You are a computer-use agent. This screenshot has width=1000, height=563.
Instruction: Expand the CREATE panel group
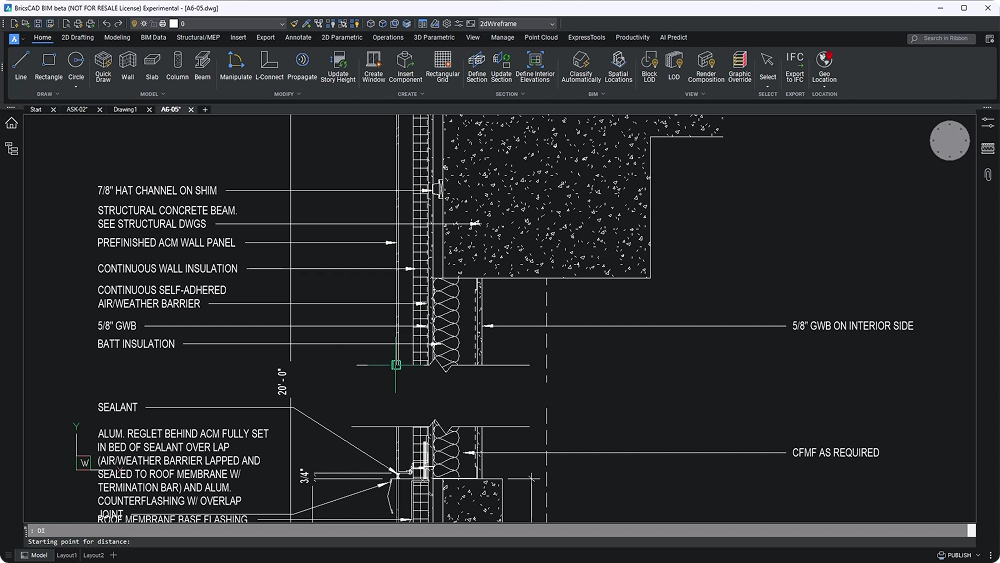[411, 94]
